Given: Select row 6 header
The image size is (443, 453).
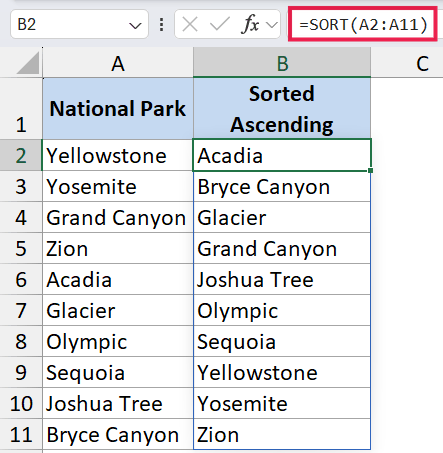Looking at the screenshot, I should (21, 279).
